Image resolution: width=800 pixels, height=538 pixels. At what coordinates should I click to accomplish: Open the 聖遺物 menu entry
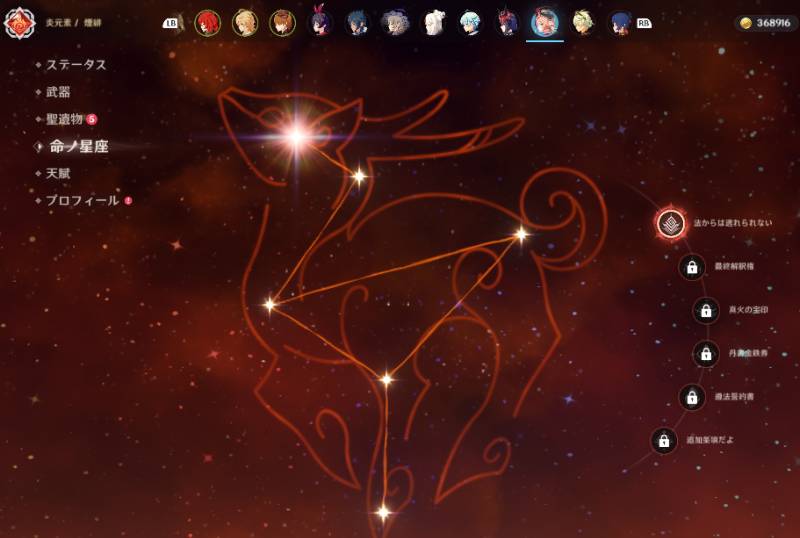pos(64,119)
